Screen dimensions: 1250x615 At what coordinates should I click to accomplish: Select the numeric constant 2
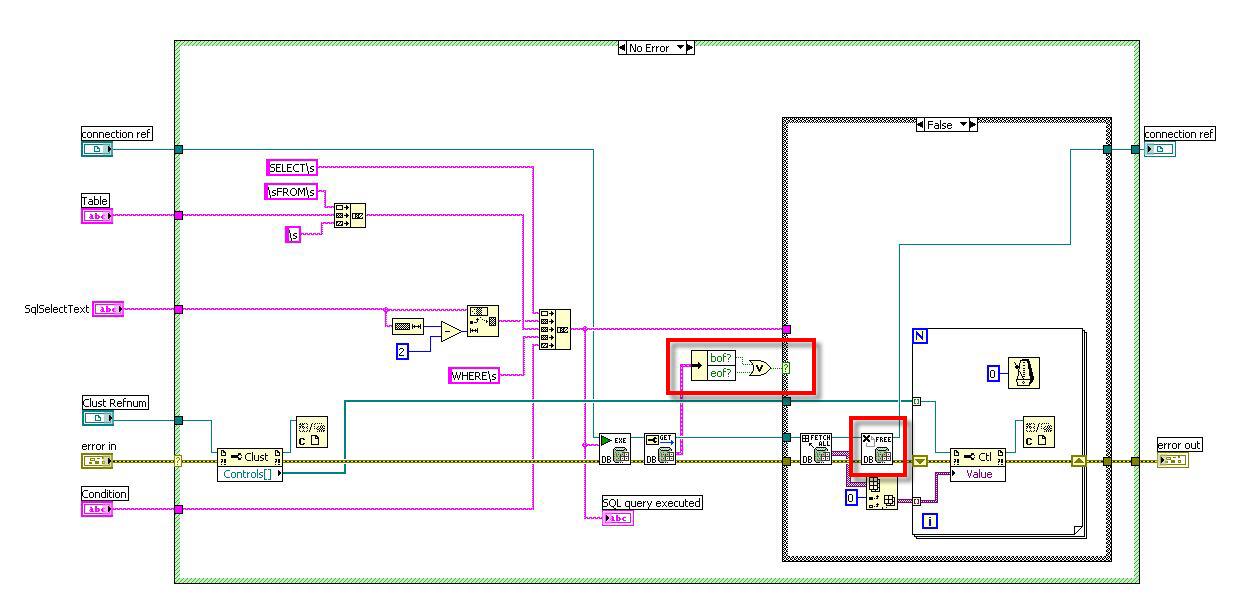click(402, 352)
